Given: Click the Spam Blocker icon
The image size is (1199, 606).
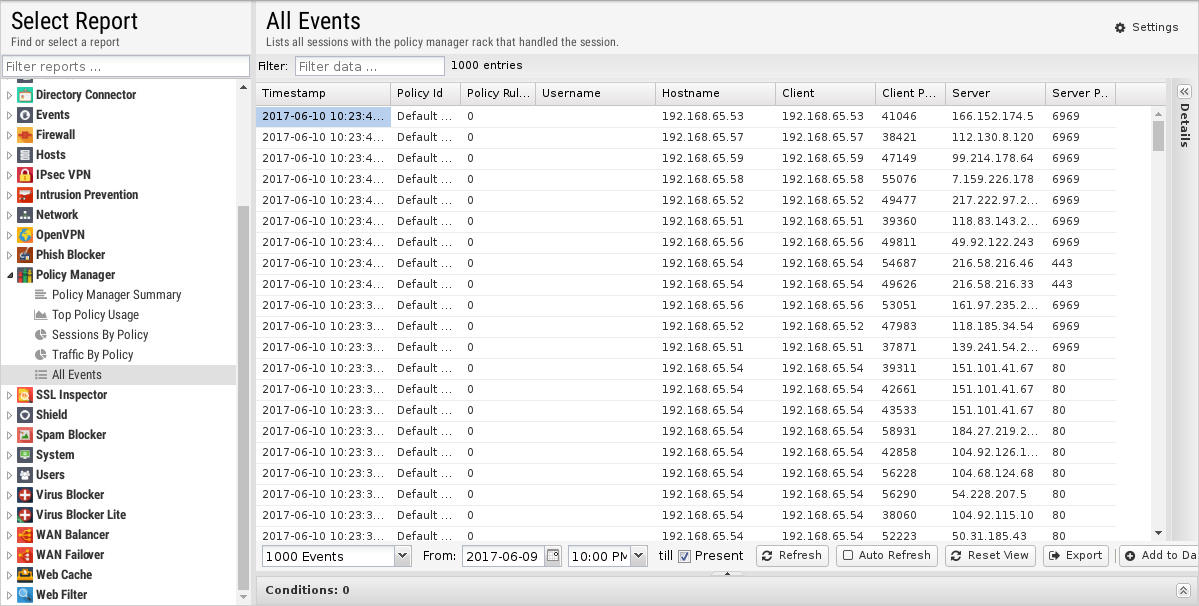Looking at the screenshot, I should 24,434.
